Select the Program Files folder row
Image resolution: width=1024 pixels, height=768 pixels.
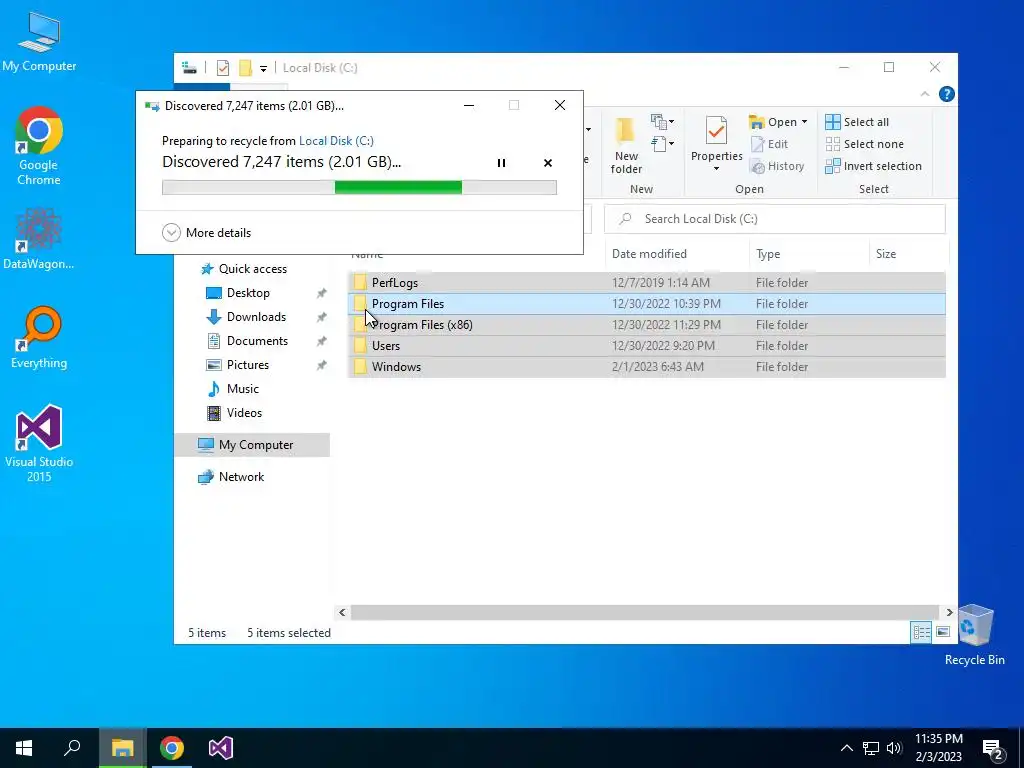[x=647, y=304]
